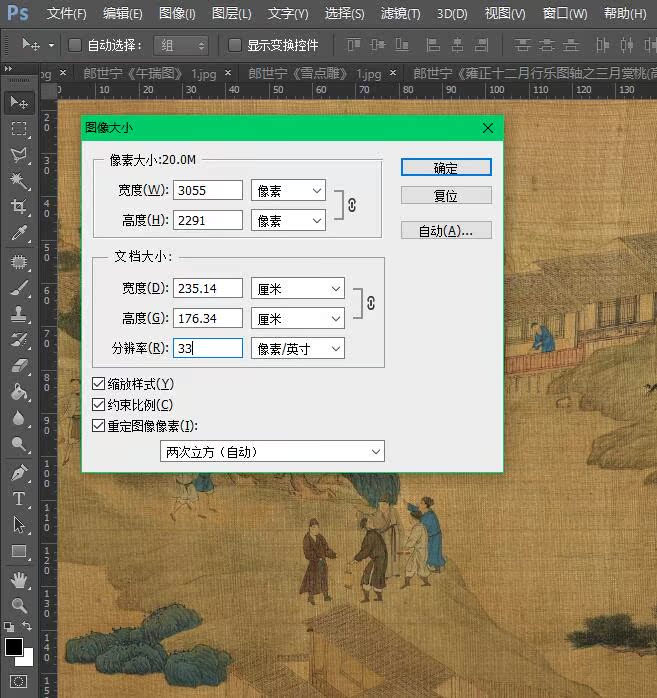Open the 视图(V) menu
This screenshot has height=698, width=657.
505,14
